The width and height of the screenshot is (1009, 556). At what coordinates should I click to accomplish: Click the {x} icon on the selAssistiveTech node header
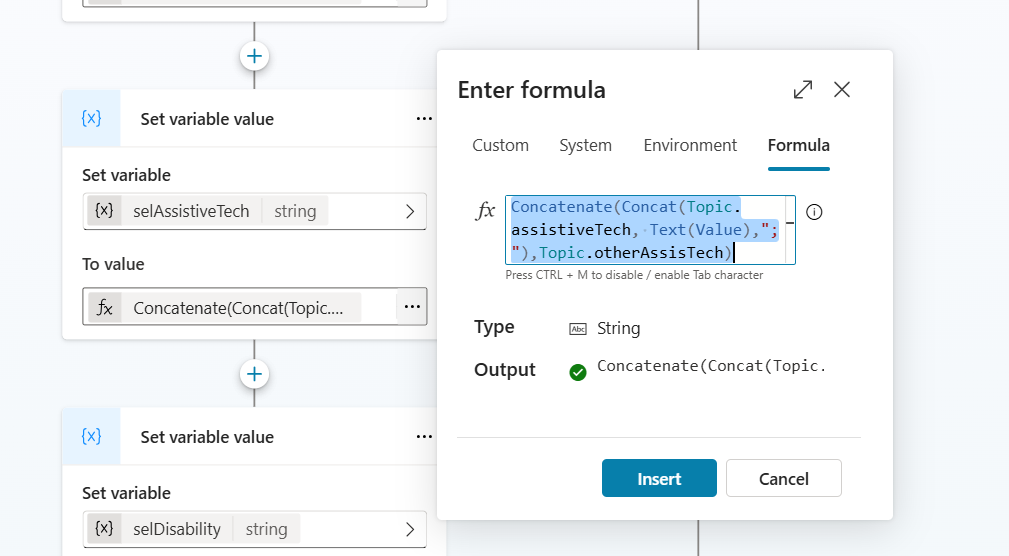tap(91, 119)
